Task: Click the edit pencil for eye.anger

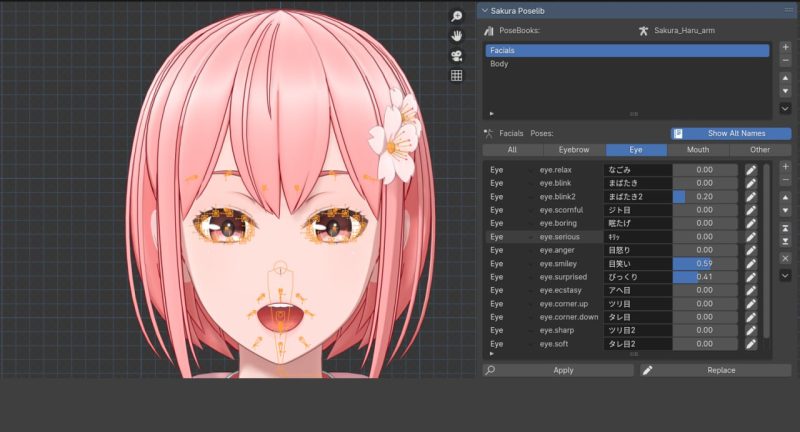Action: 751,250
